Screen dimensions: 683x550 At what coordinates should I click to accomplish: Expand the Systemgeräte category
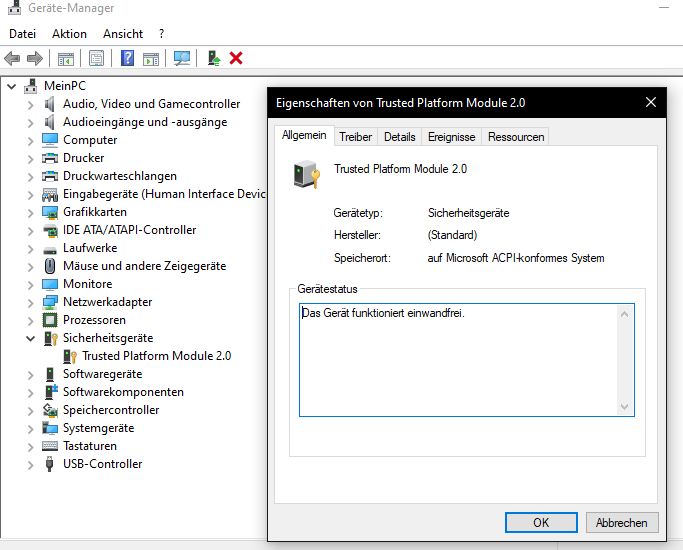pos(30,429)
